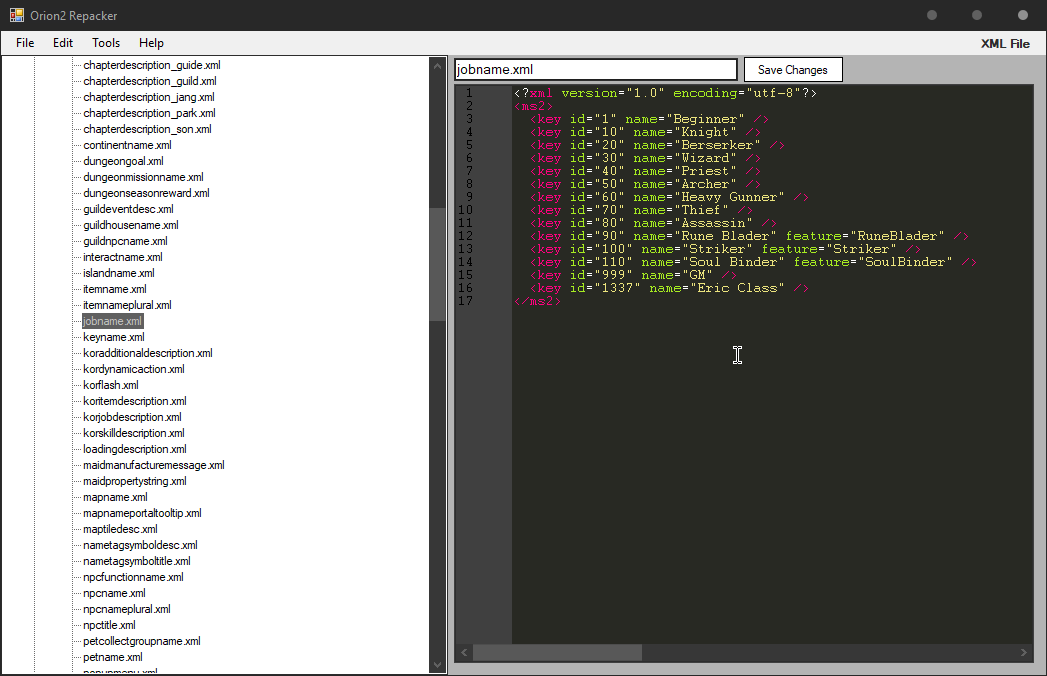Click the Orion2 Repacker app icon
This screenshot has width=1047, height=676.
pyautogui.click(x=17, y=15)
